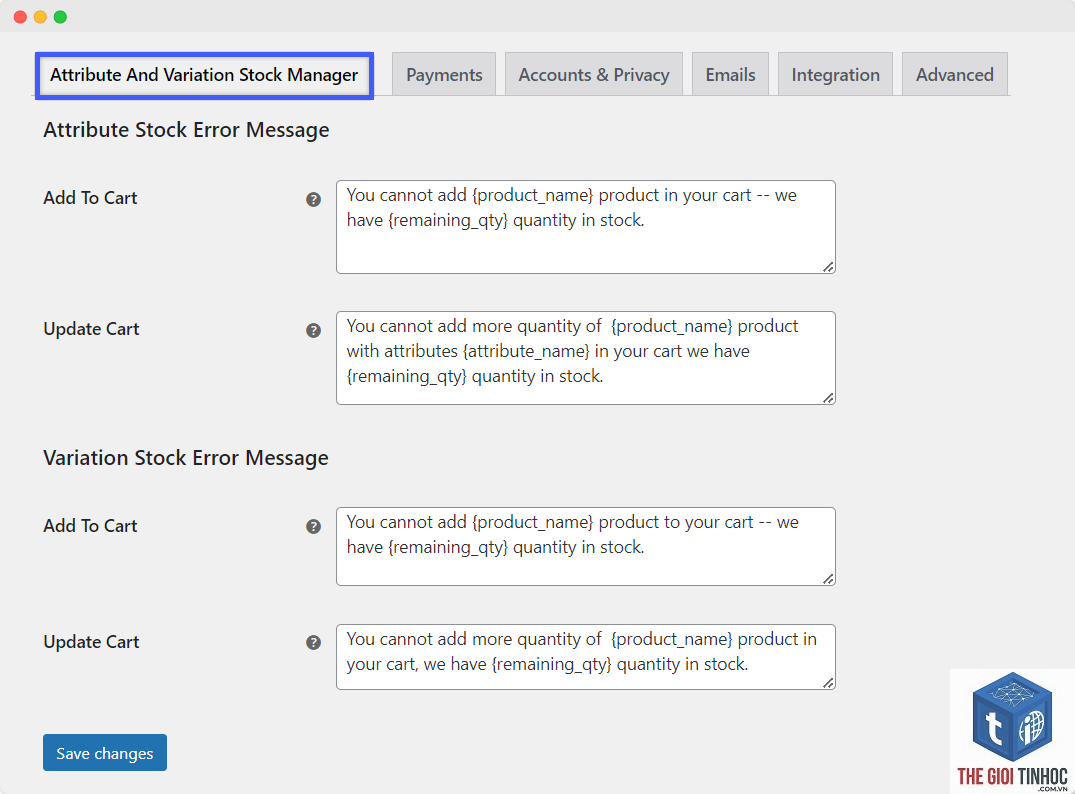Click resize handle of Attribute Update Cart textarea
This screenshot has height=794, width=1075.
coord(828,398)
